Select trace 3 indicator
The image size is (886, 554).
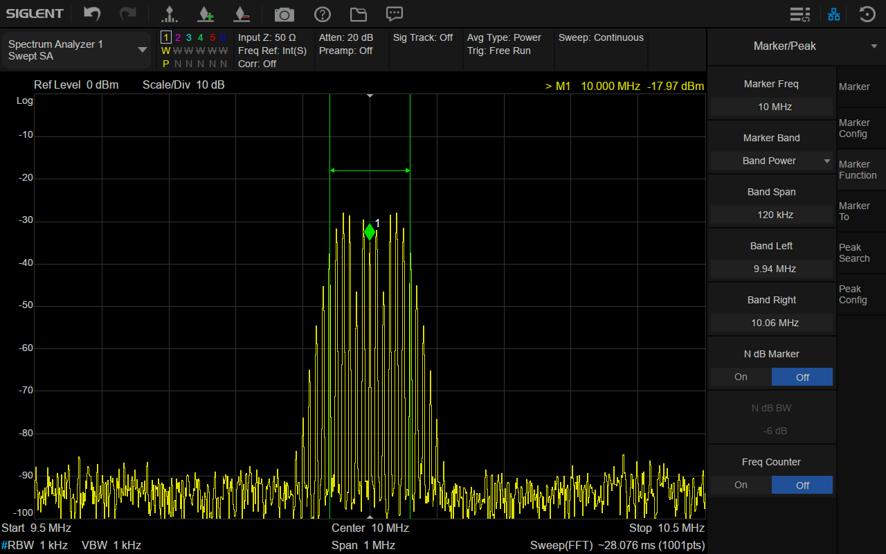(189, 37)
